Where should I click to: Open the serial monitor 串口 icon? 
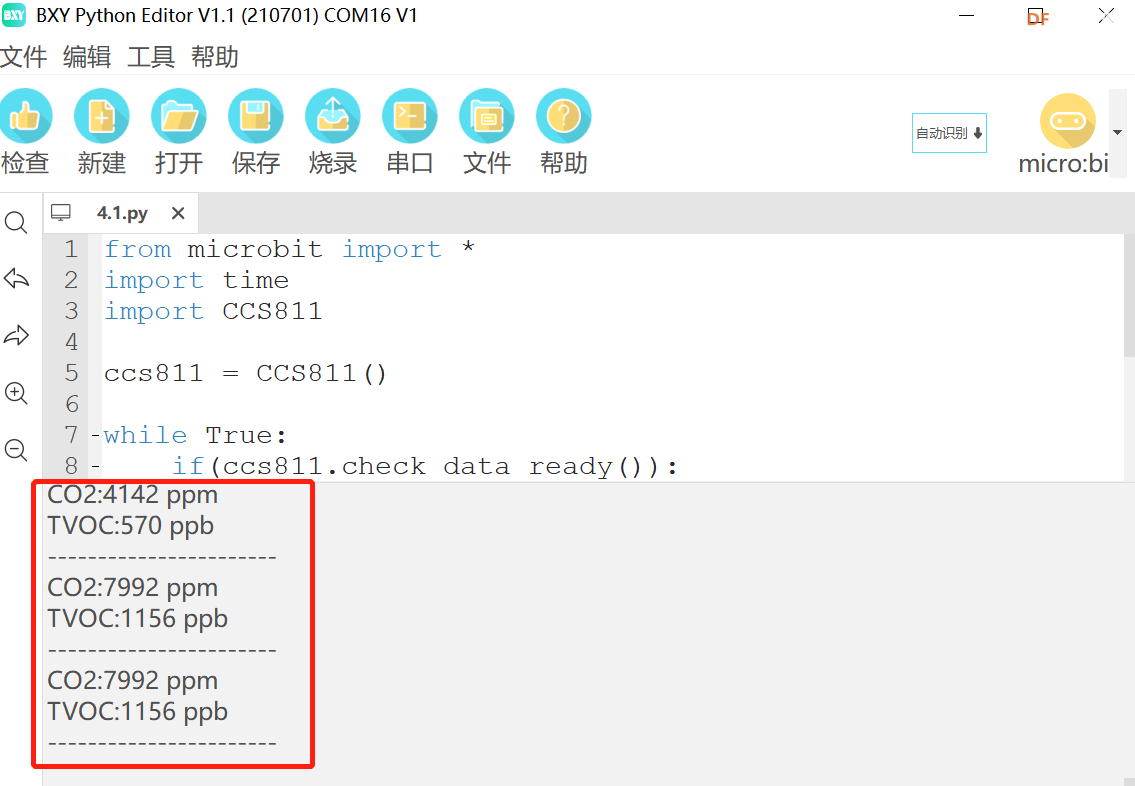tap(410, 116)
